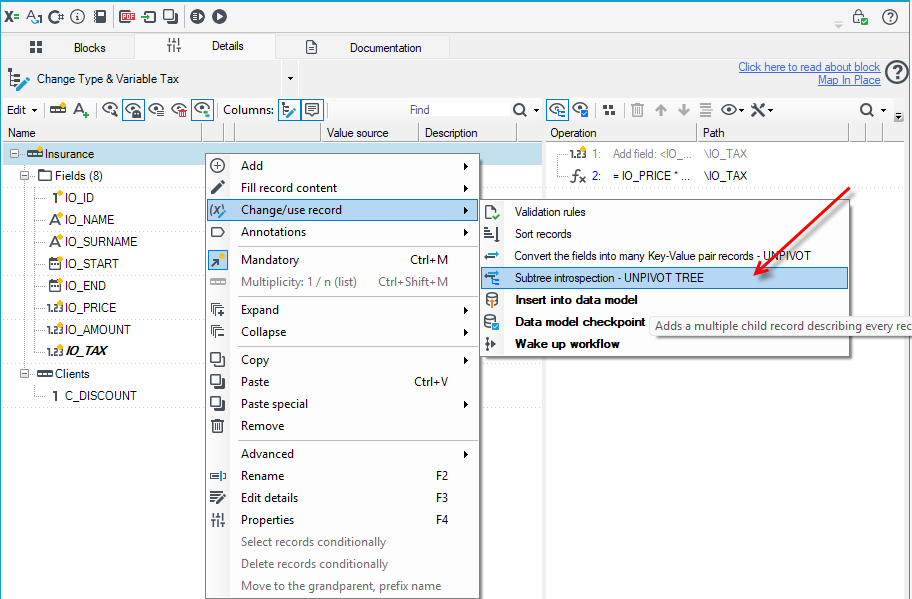The image size is (912, 599).
Task: Click the magnifier icon next to Find field
Action: point(519,110)
